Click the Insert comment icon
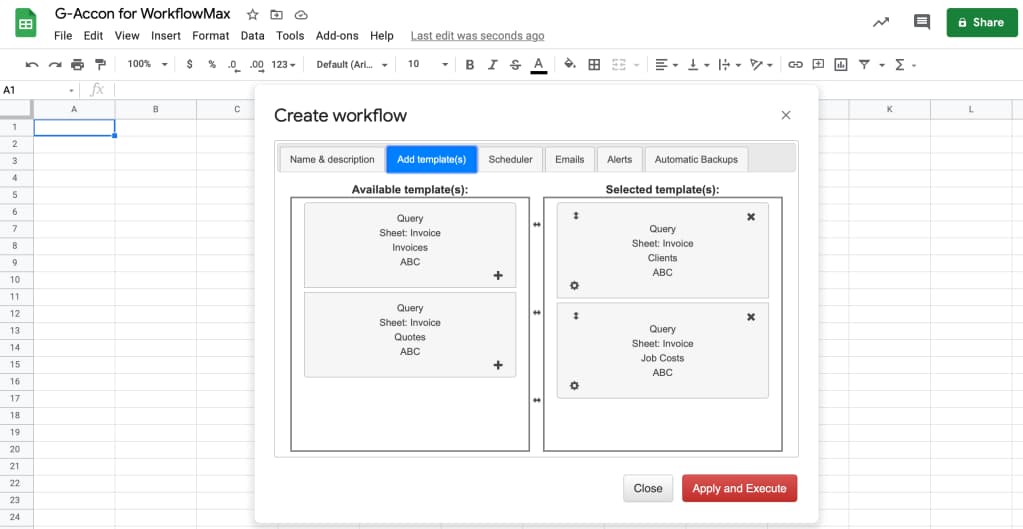The height and width of the screenshot is (529, 1023). [x=818, y=65]
